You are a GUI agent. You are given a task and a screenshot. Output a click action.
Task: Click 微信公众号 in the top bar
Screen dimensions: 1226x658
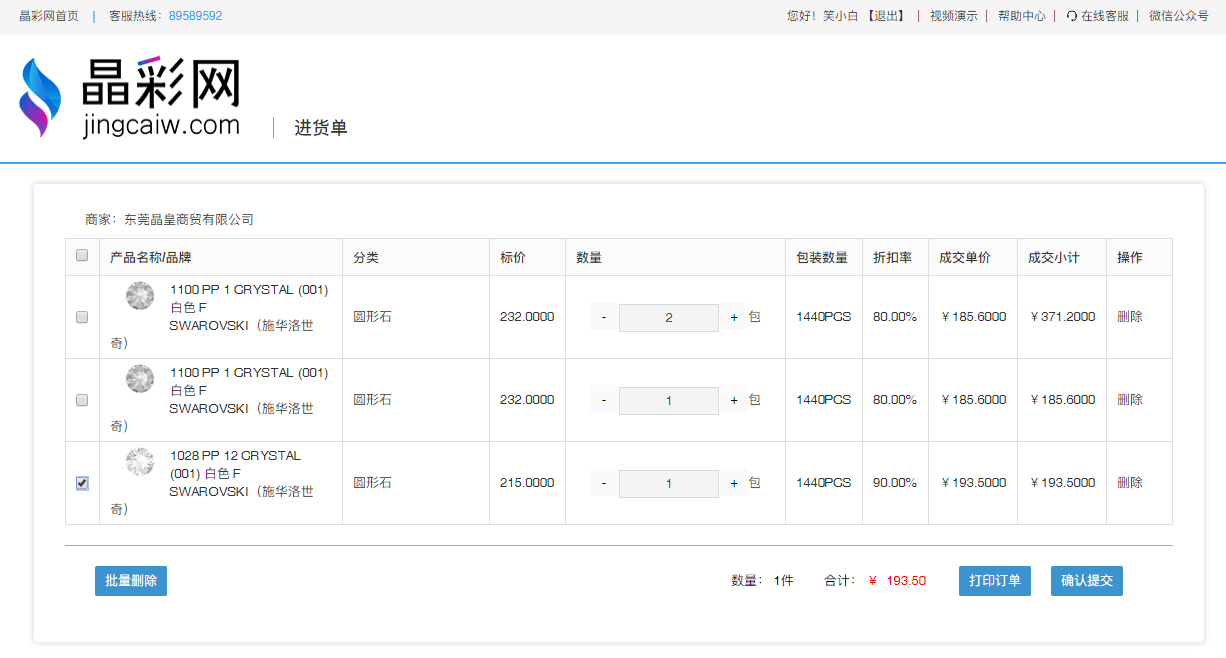pyautogui.click(x=1178, y=16)
